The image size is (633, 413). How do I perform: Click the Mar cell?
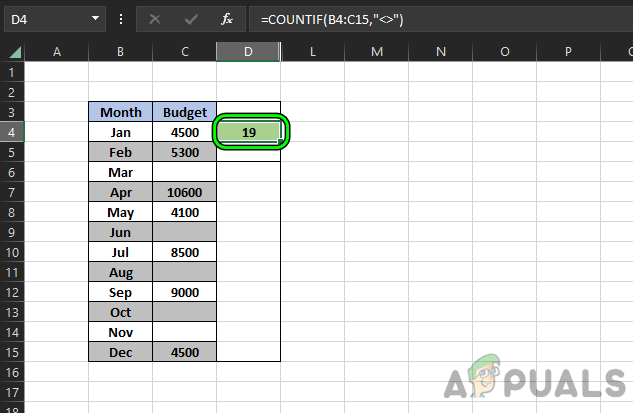pyautogui.click(x=121, y=172)
